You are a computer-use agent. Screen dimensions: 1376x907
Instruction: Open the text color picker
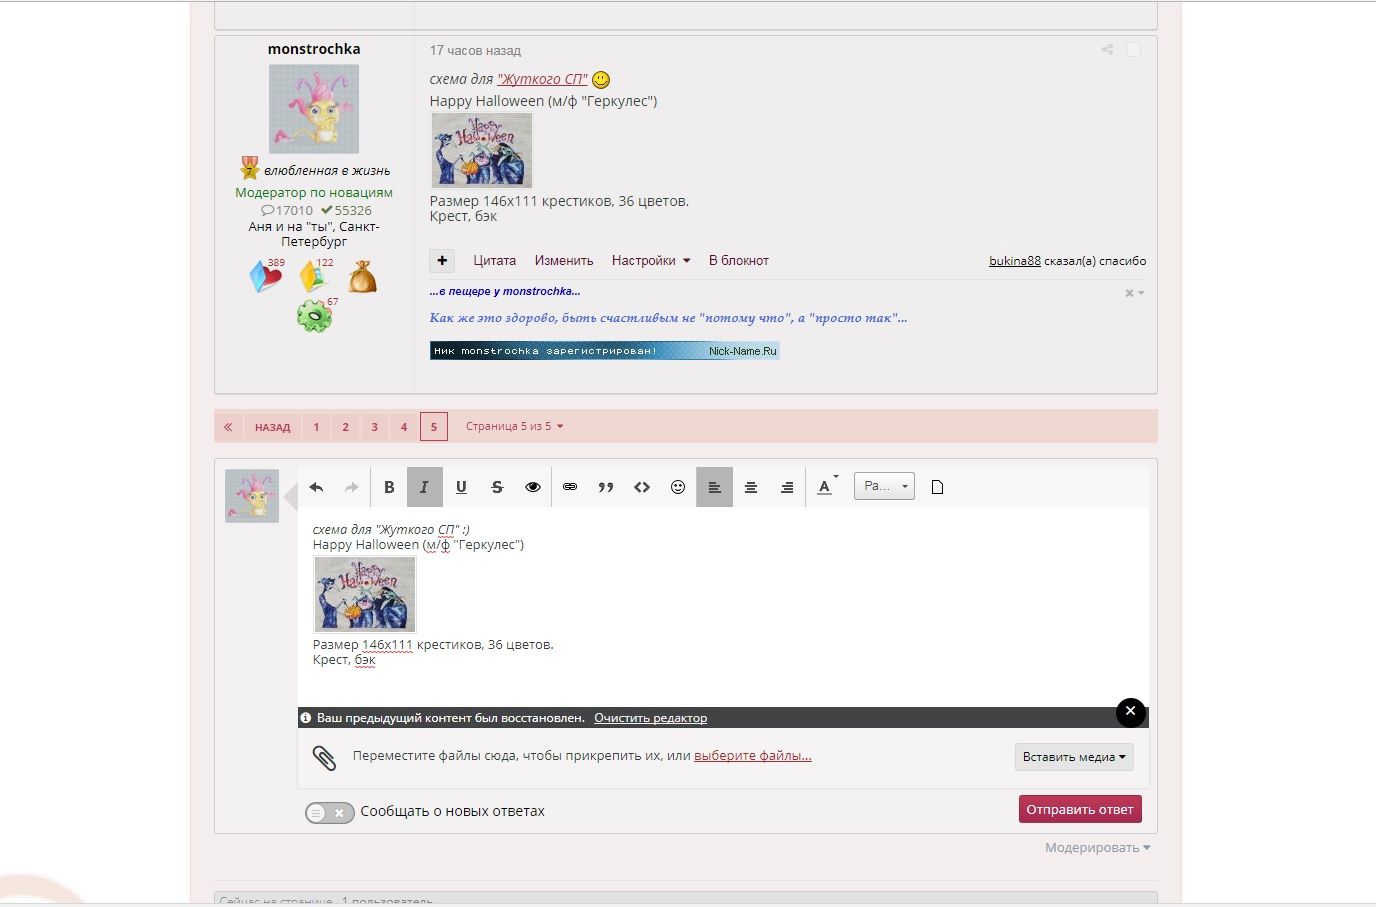(825, 487)
